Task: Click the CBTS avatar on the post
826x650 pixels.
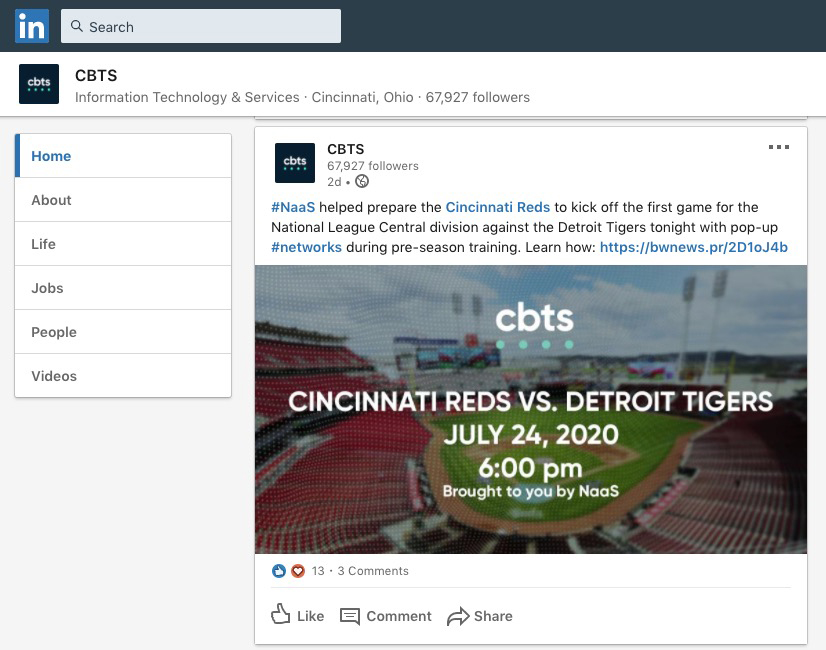Action: 295,163
